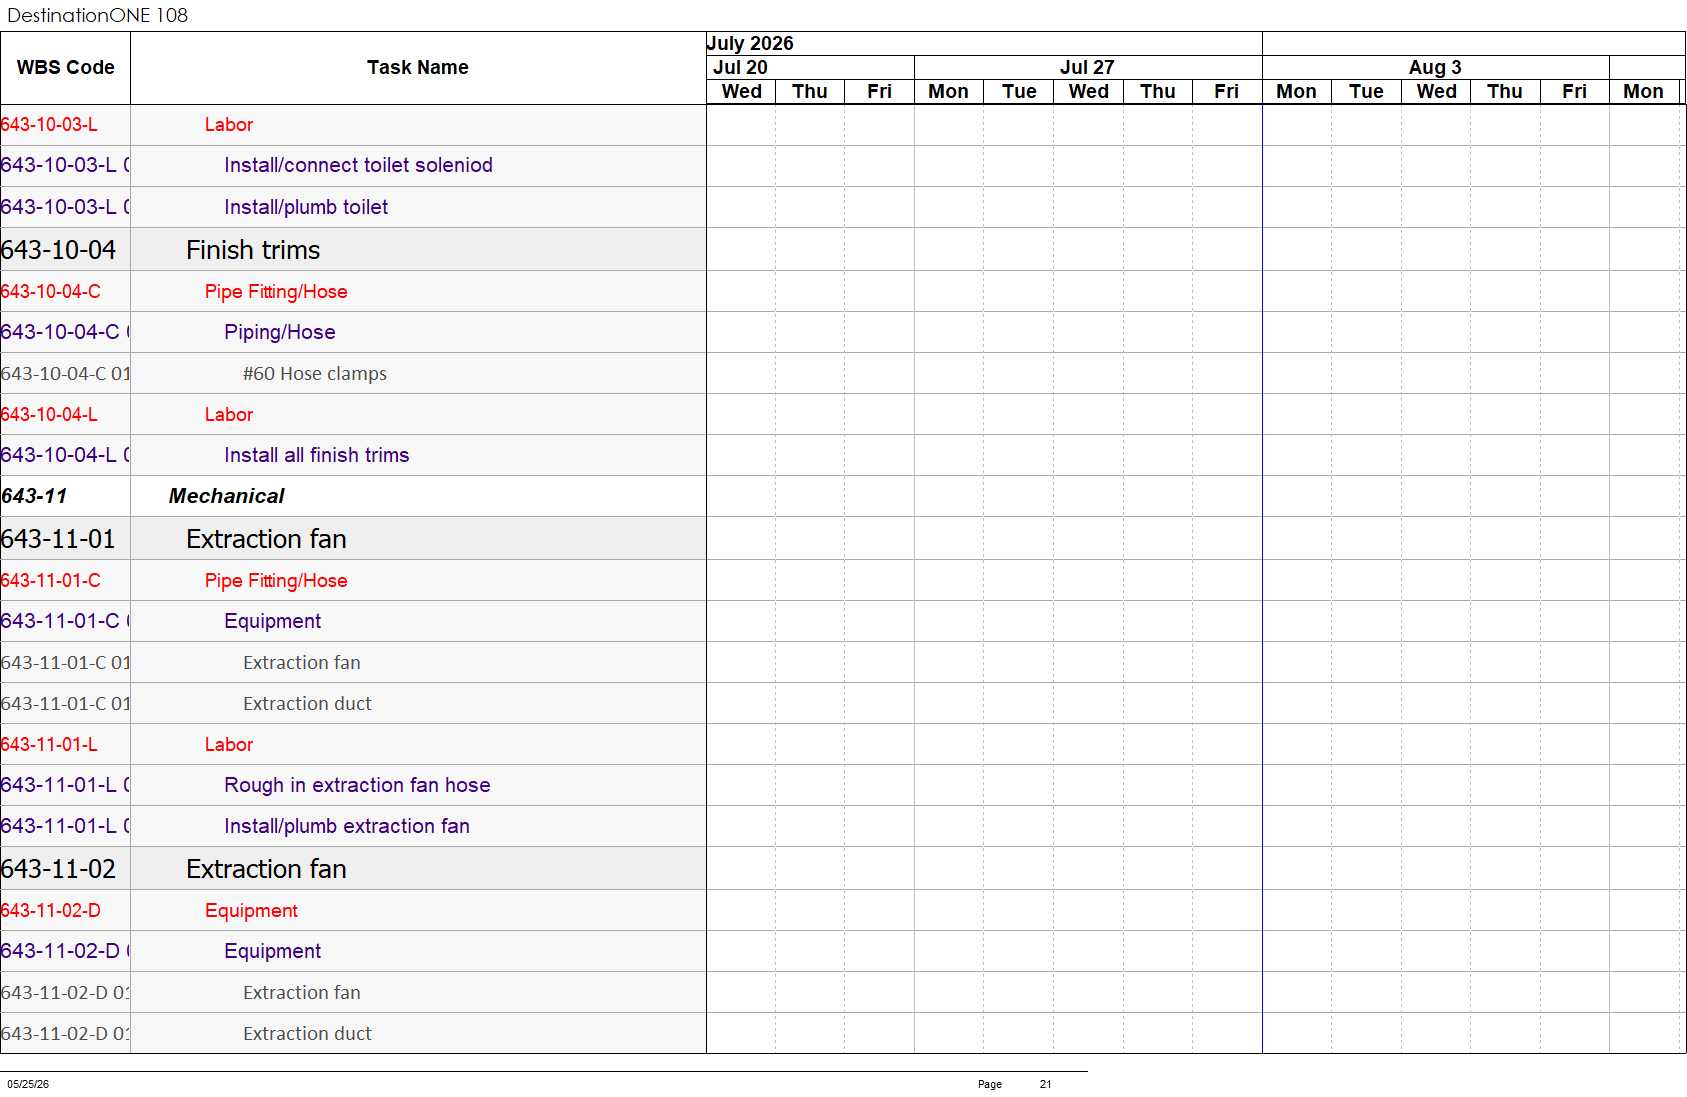Select 'Install all finish trims' task

317,455
